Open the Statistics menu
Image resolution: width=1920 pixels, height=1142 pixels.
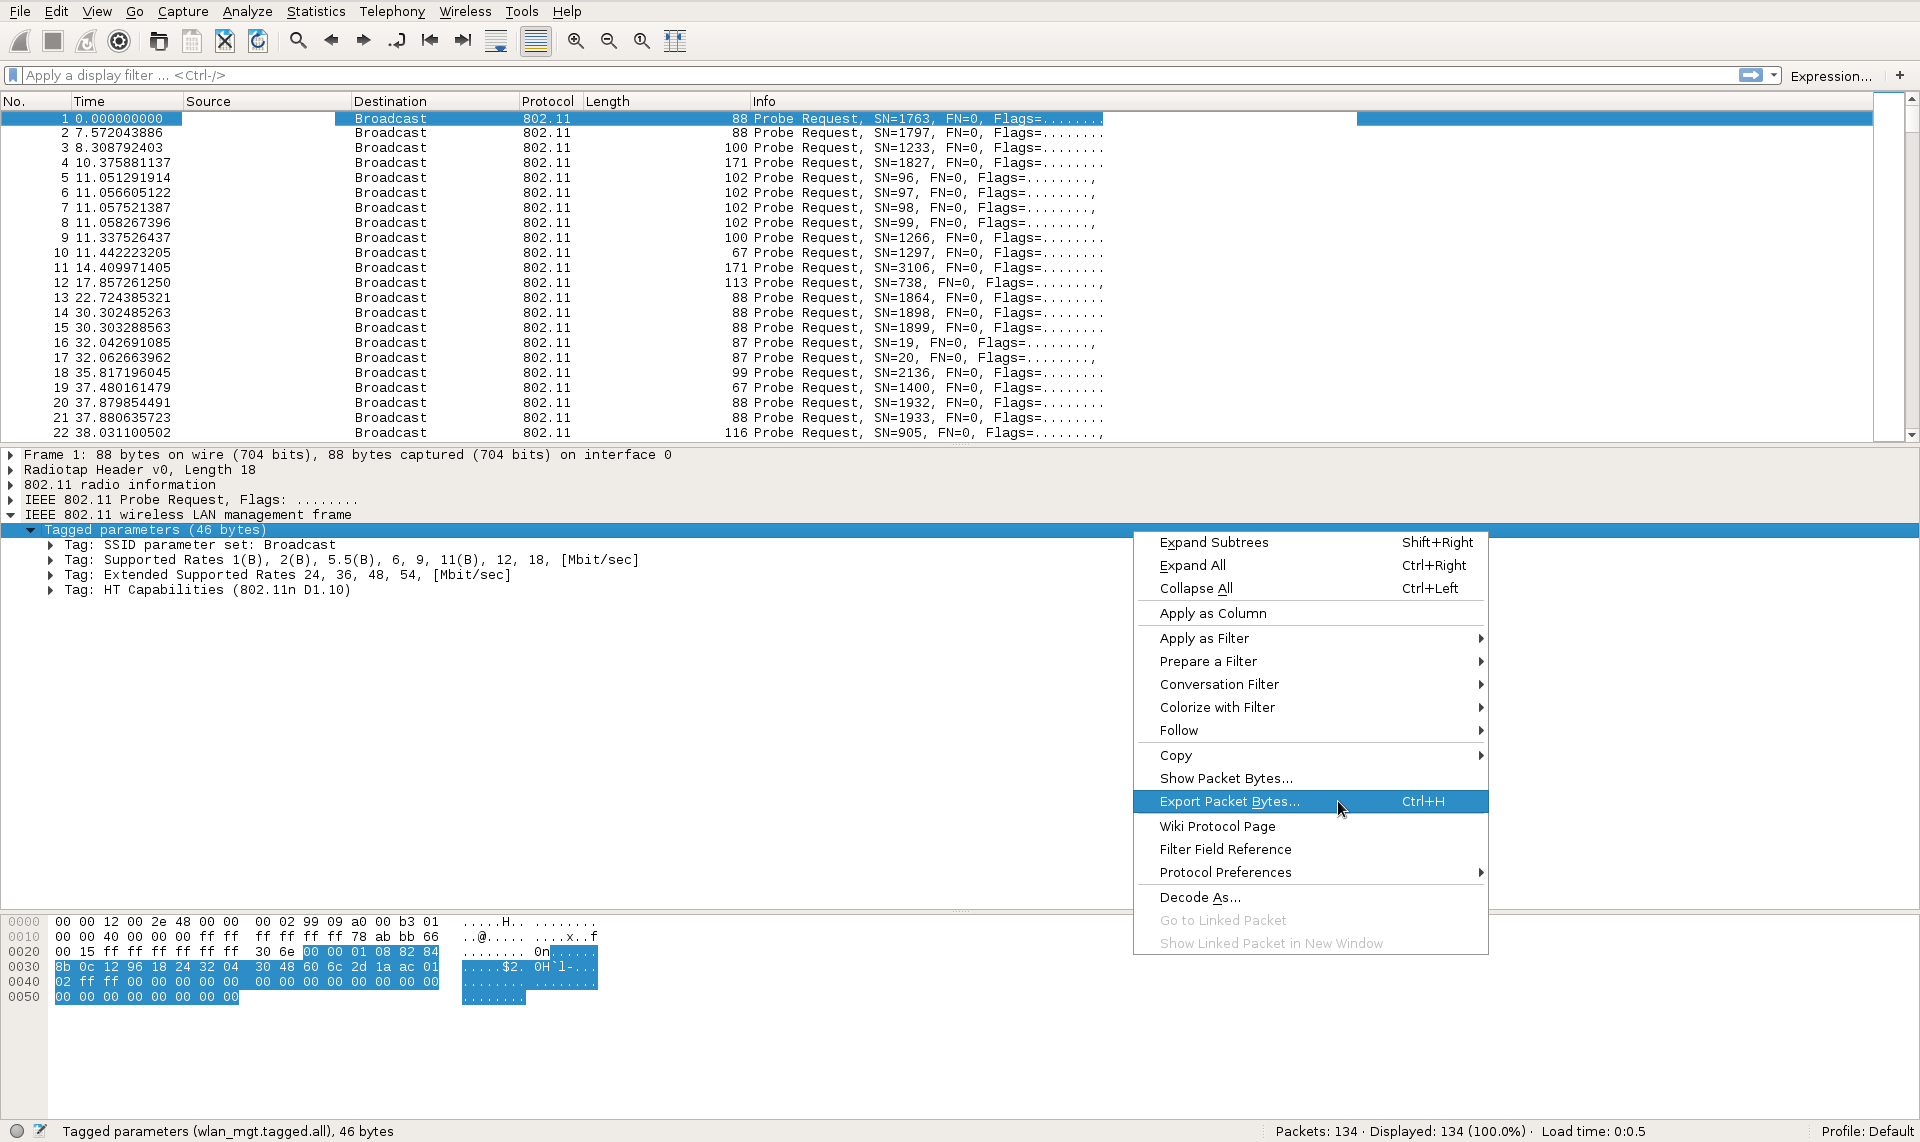click(x=316, y=11)
